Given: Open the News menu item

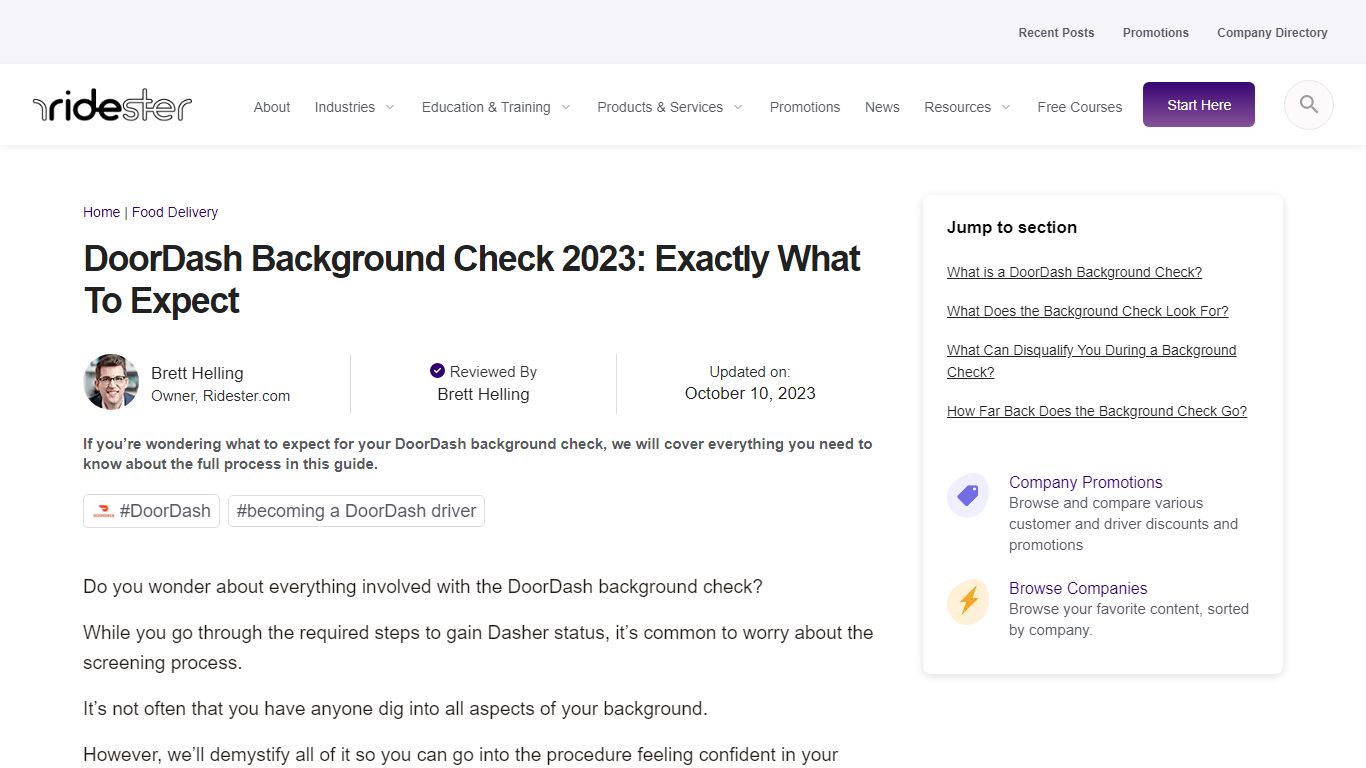Looking at the screenshot, I should [x=882, y=107].
